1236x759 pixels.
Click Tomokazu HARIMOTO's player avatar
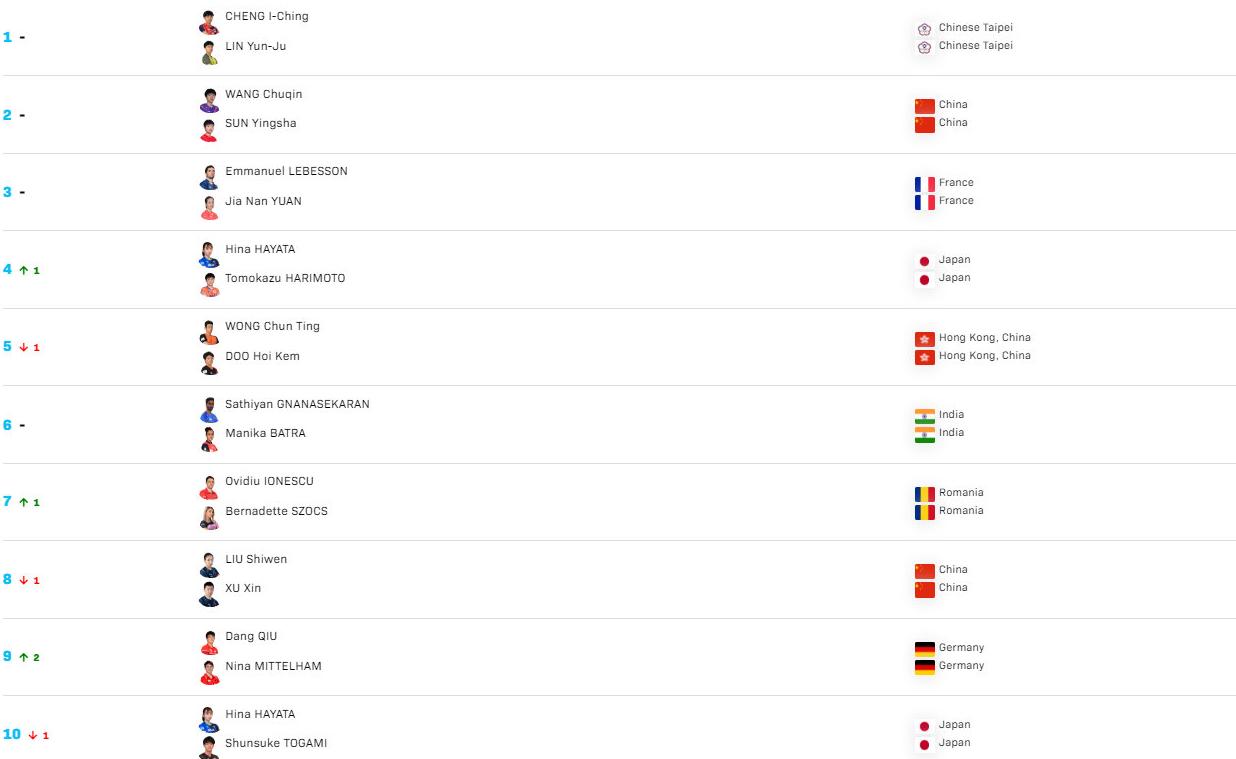click(x=209, y=284)
